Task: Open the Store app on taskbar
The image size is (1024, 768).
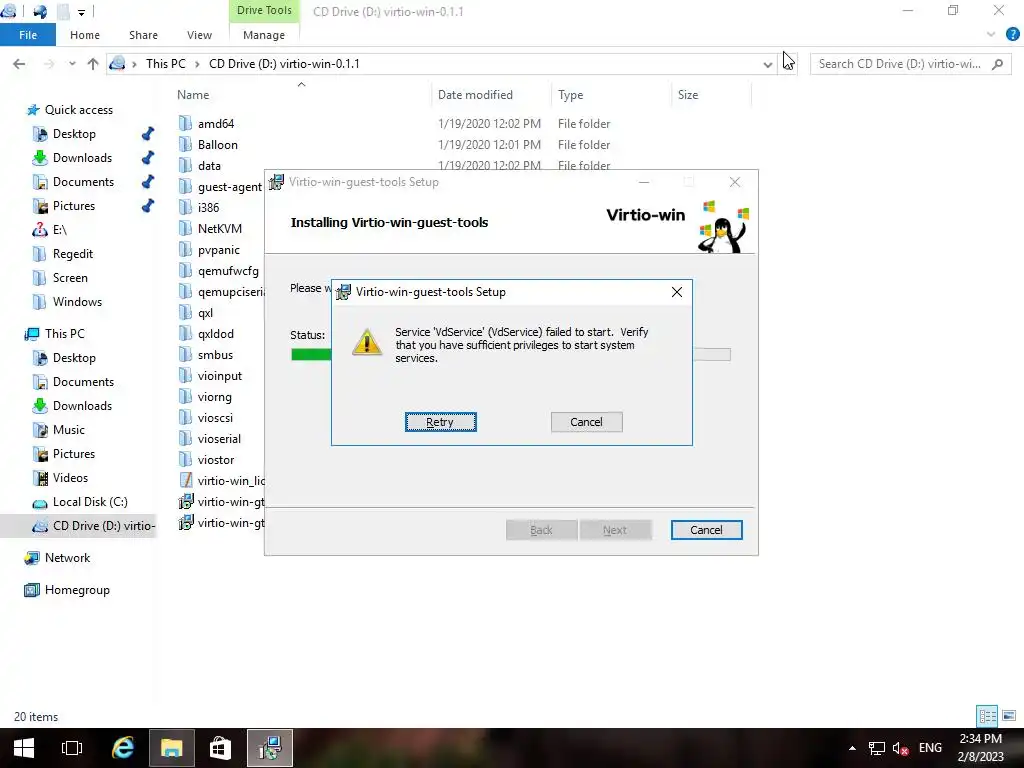Action: click(220, 748)
